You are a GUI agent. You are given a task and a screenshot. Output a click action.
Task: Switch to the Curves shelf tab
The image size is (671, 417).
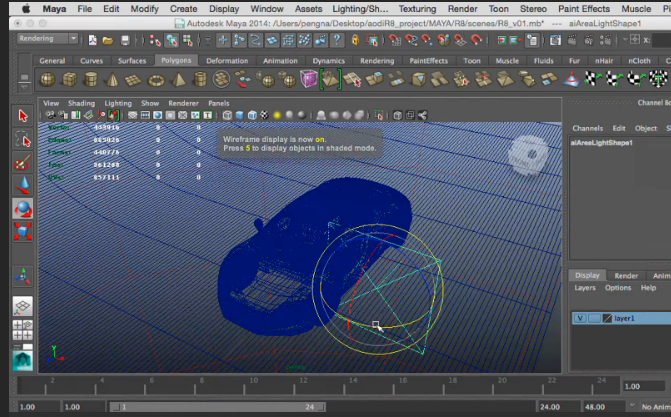(92, 61)
